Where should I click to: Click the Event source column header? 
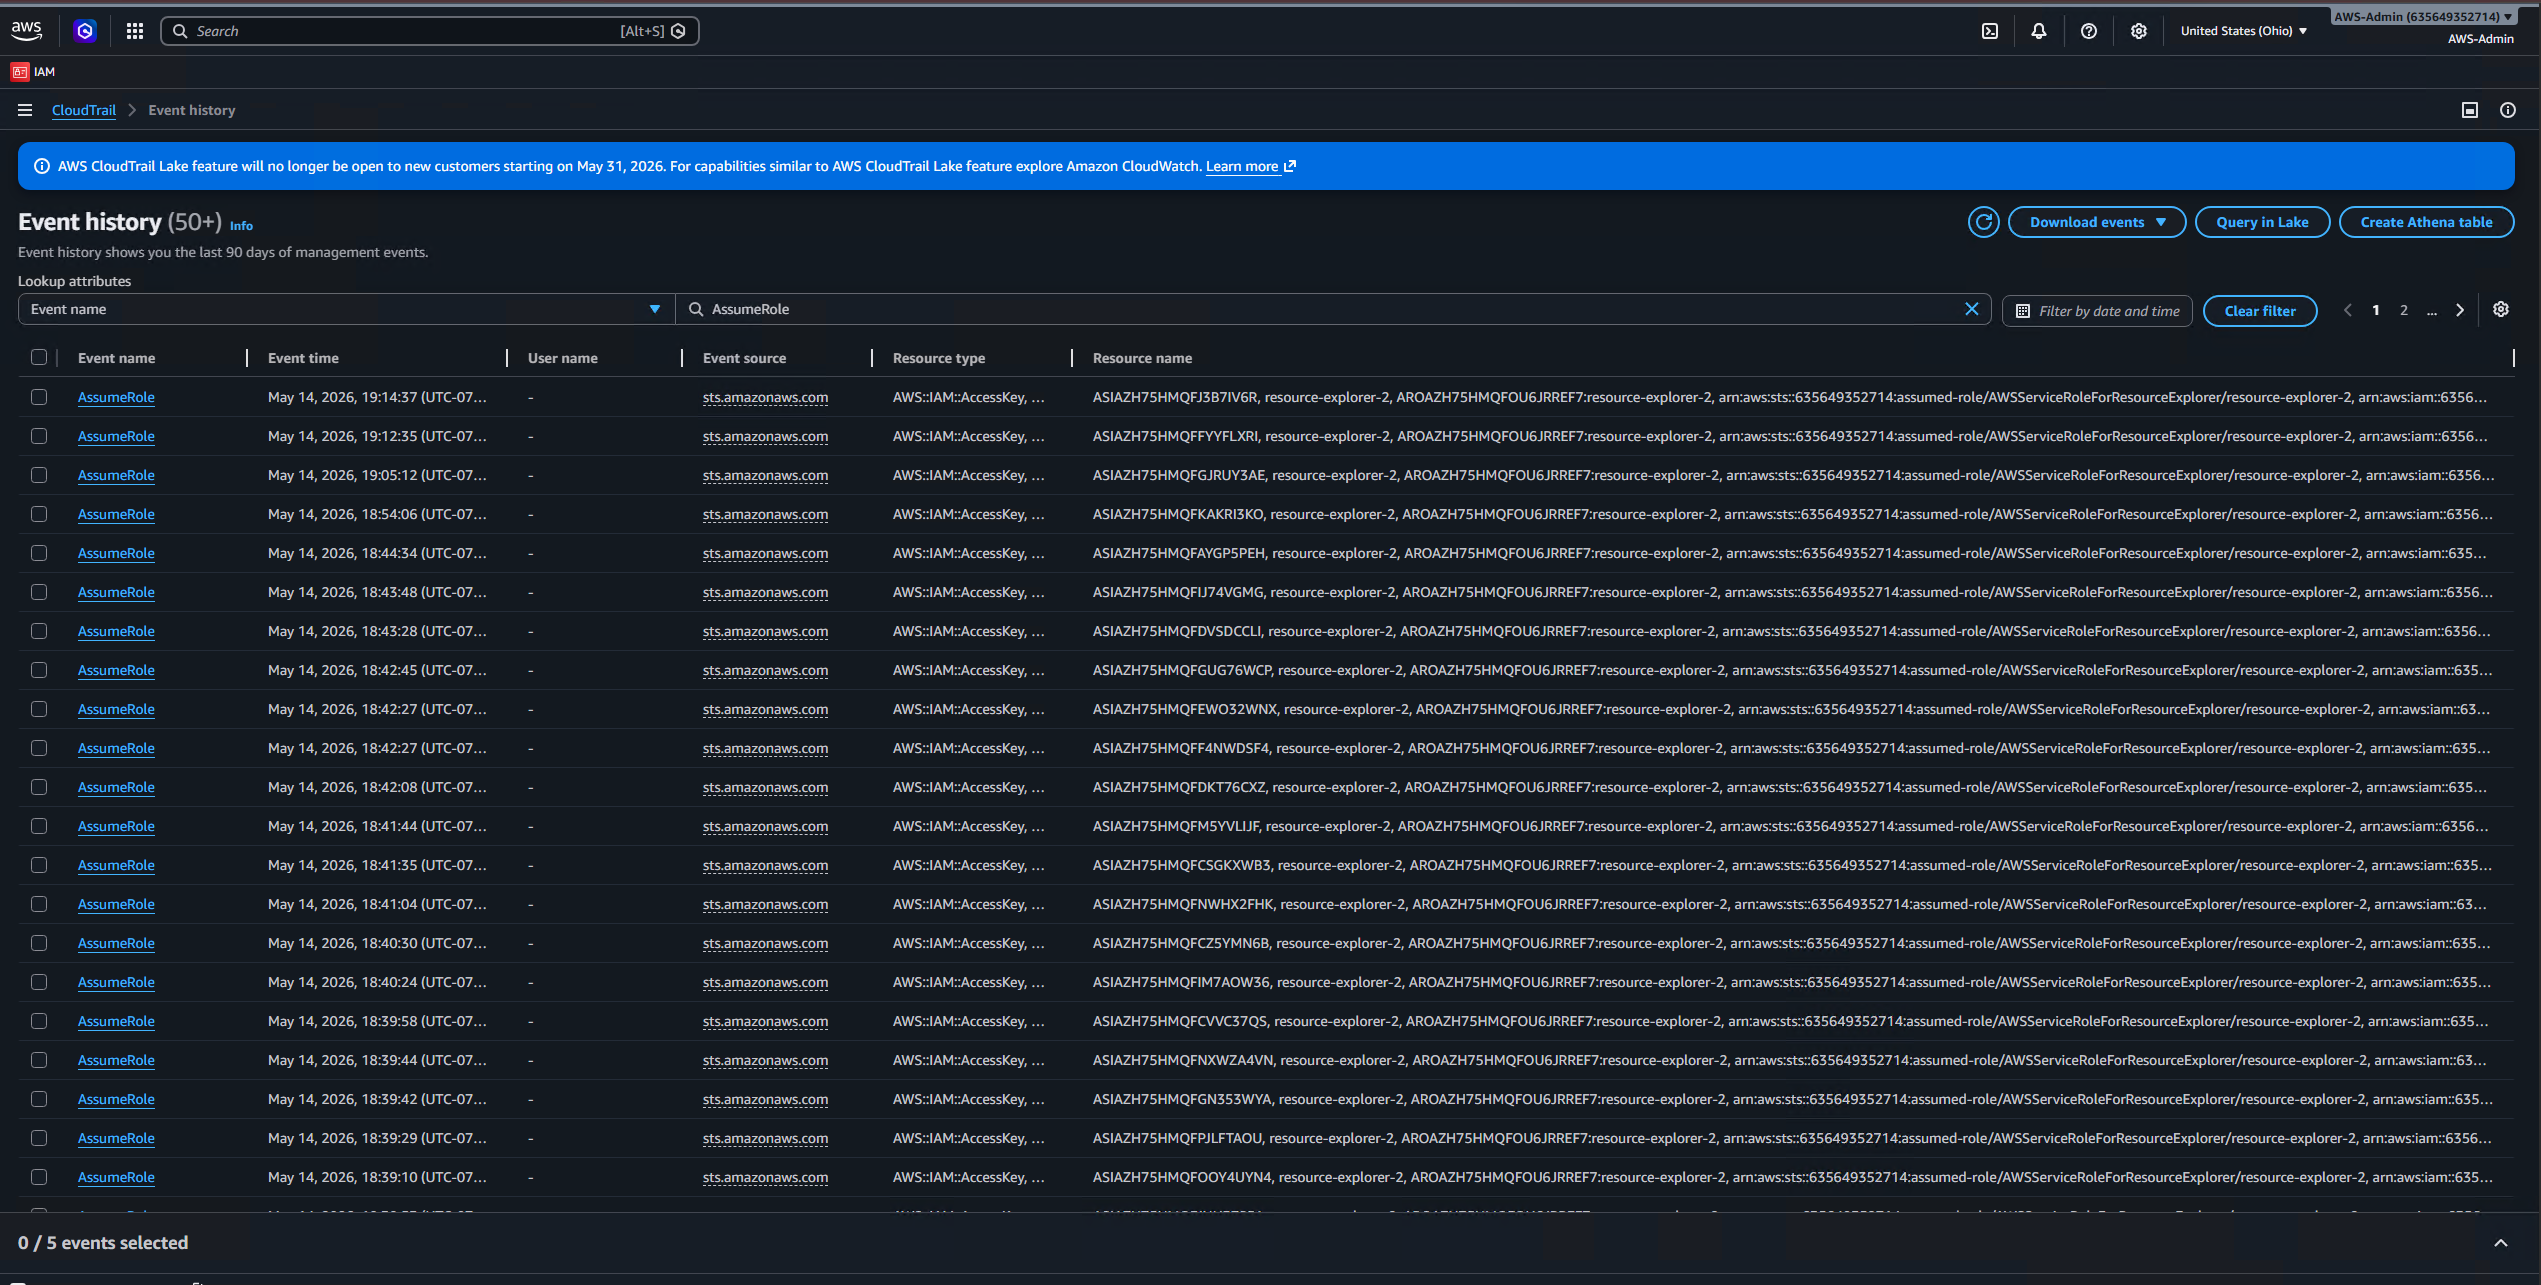click(744, 358)
